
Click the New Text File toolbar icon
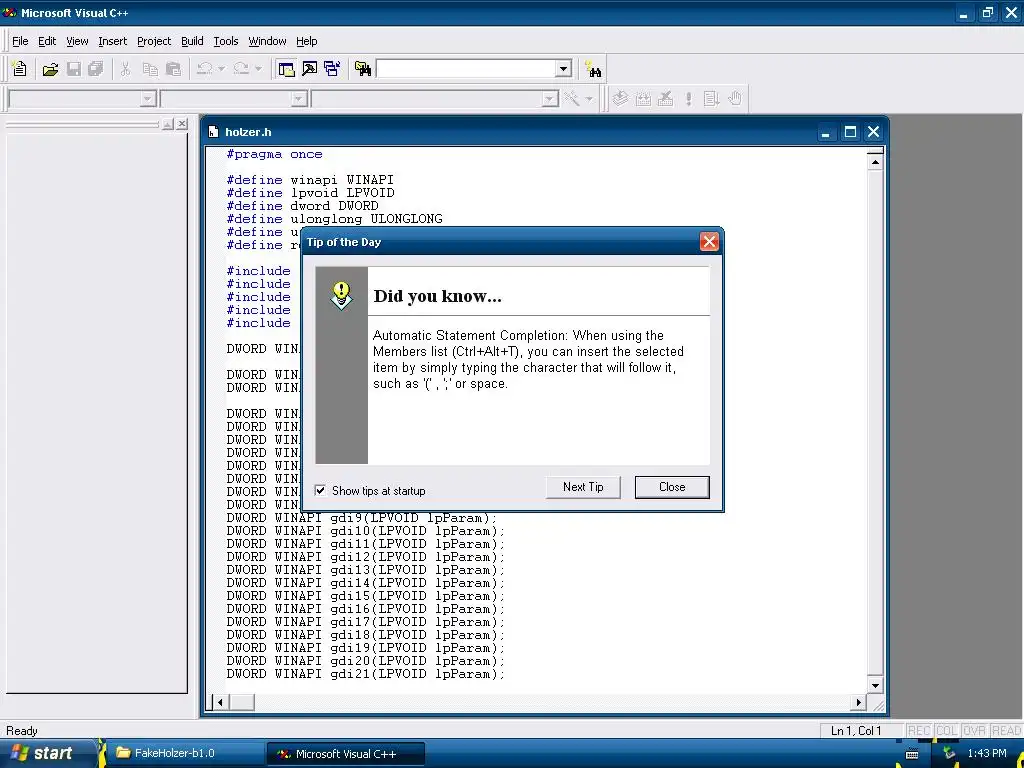click(20, 69)
